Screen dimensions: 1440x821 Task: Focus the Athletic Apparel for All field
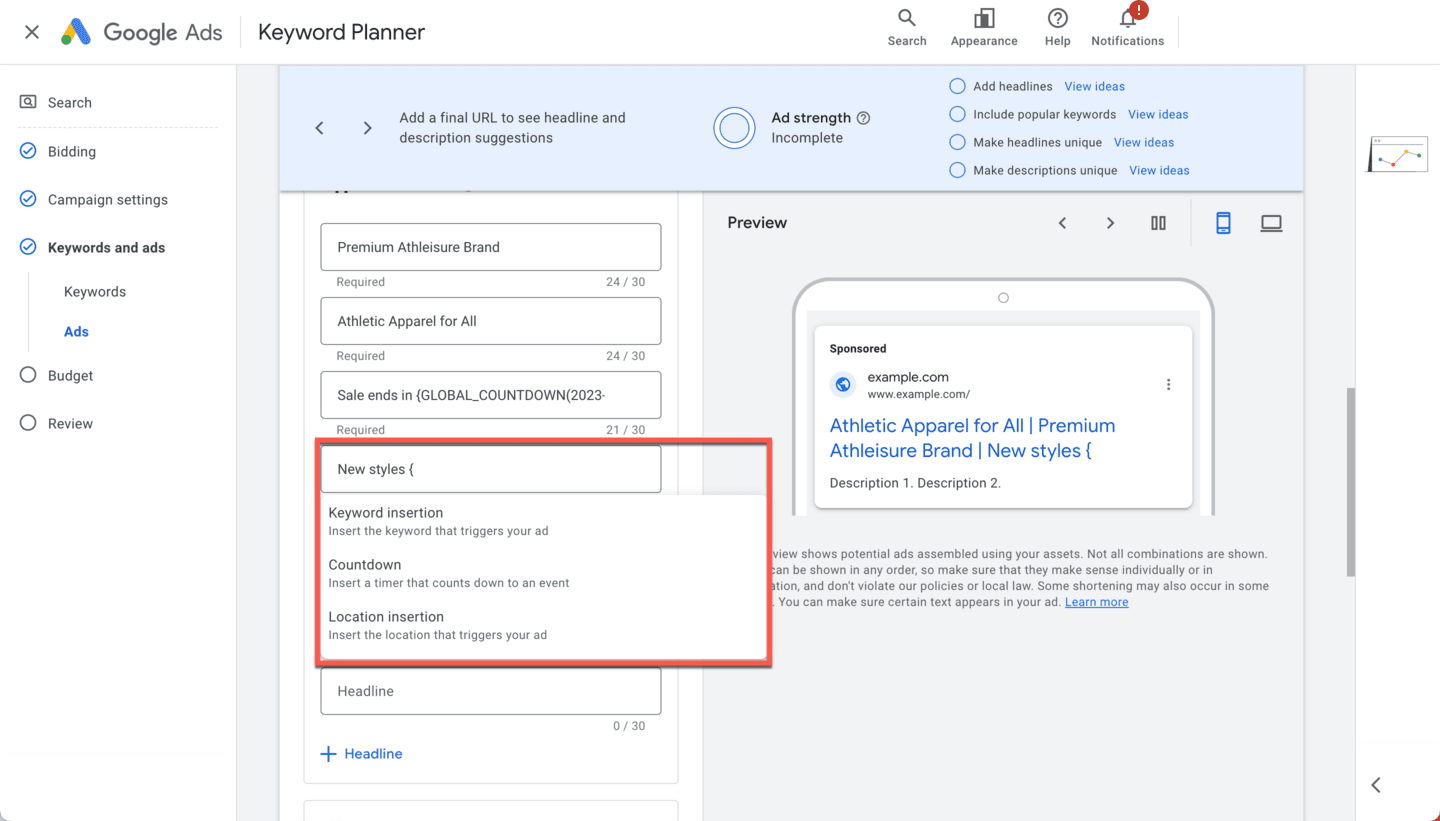point(491,321)
